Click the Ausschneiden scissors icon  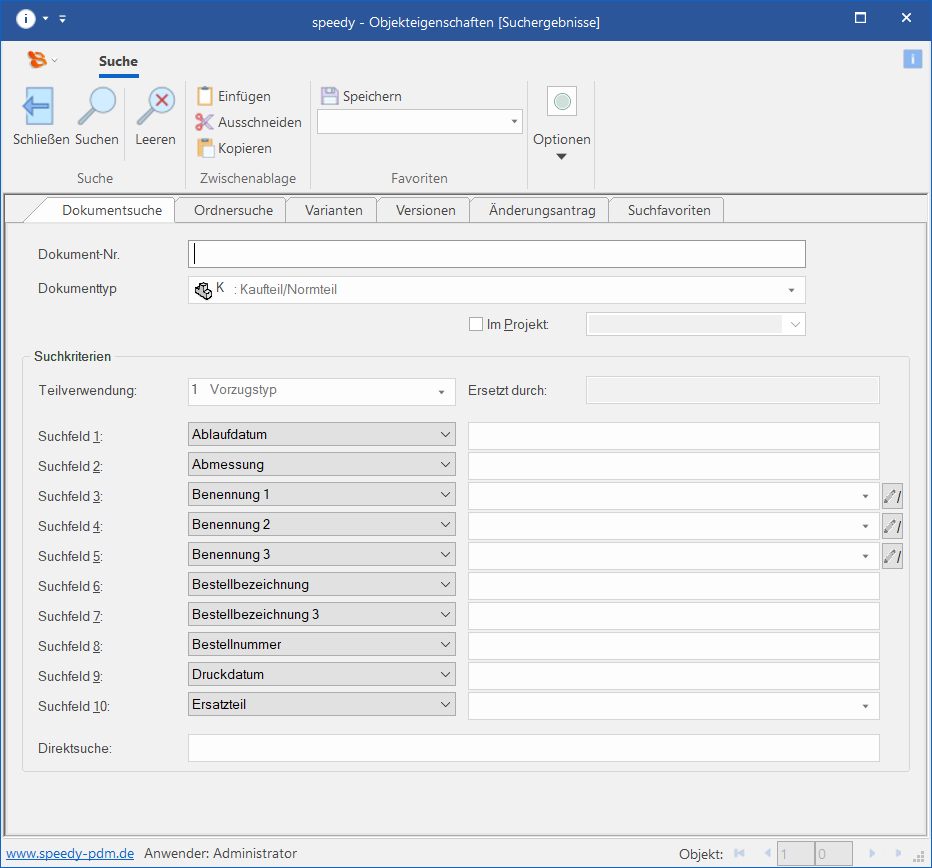point(205,122)
